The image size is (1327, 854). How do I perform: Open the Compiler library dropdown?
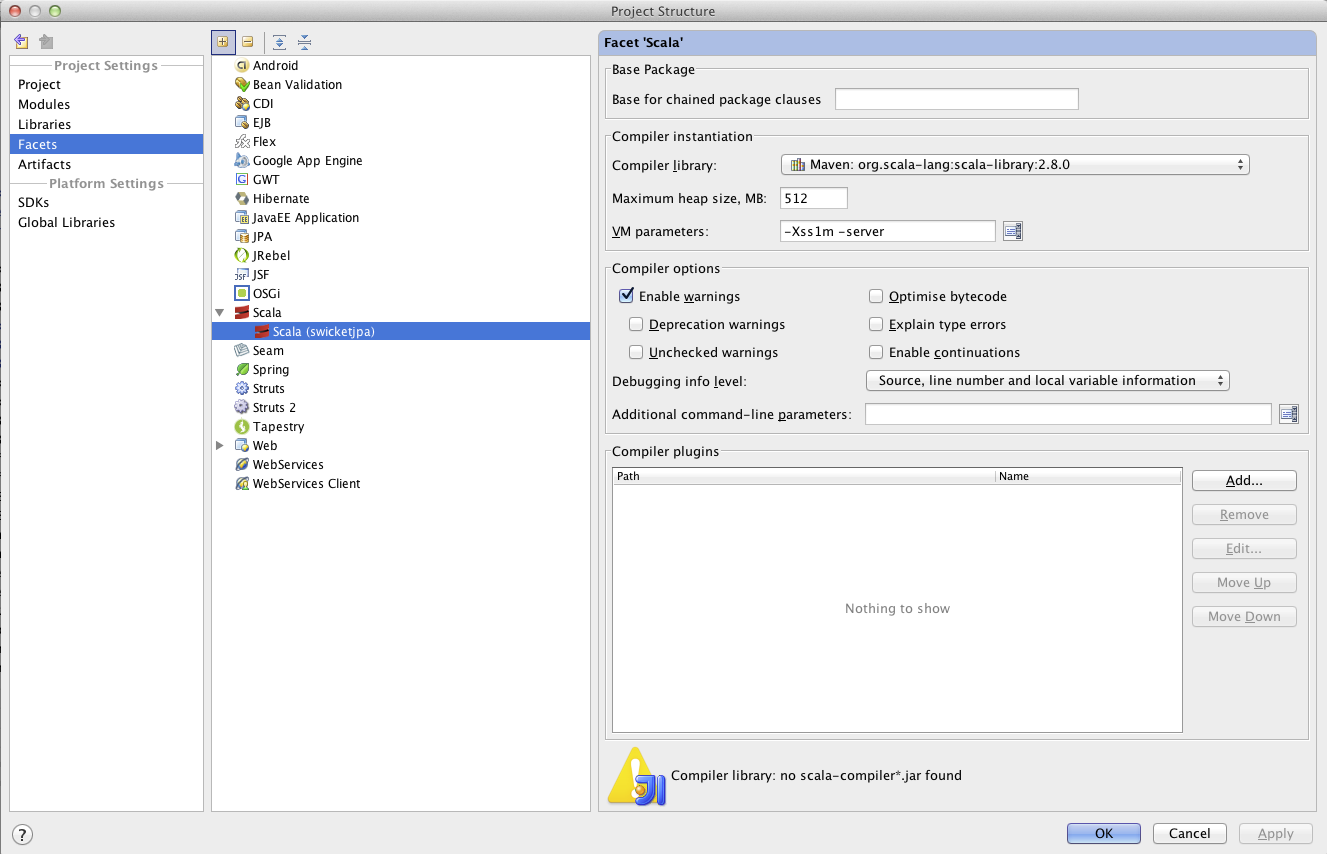(1015, 165)
